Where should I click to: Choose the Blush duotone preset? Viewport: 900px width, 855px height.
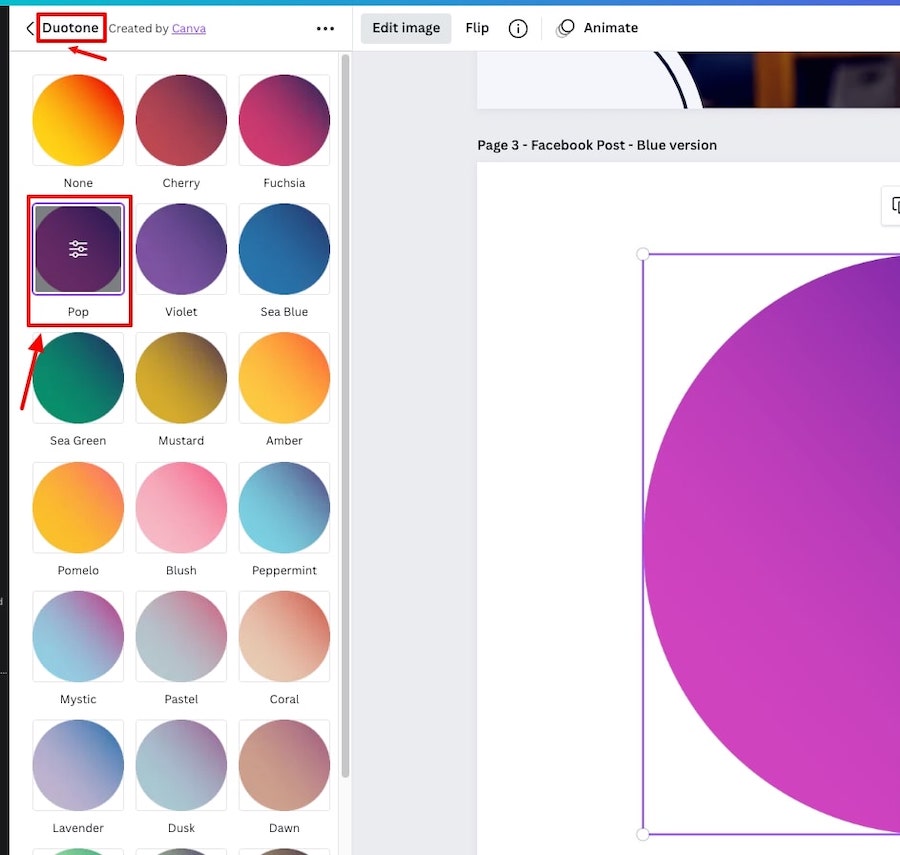181,508
